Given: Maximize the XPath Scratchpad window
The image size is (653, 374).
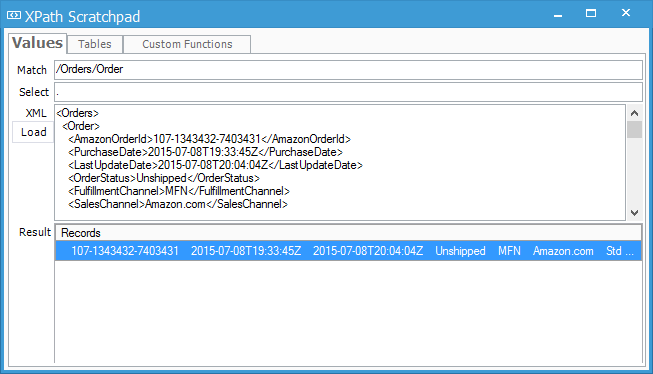Looking at the screenshot, I should 591,13.
